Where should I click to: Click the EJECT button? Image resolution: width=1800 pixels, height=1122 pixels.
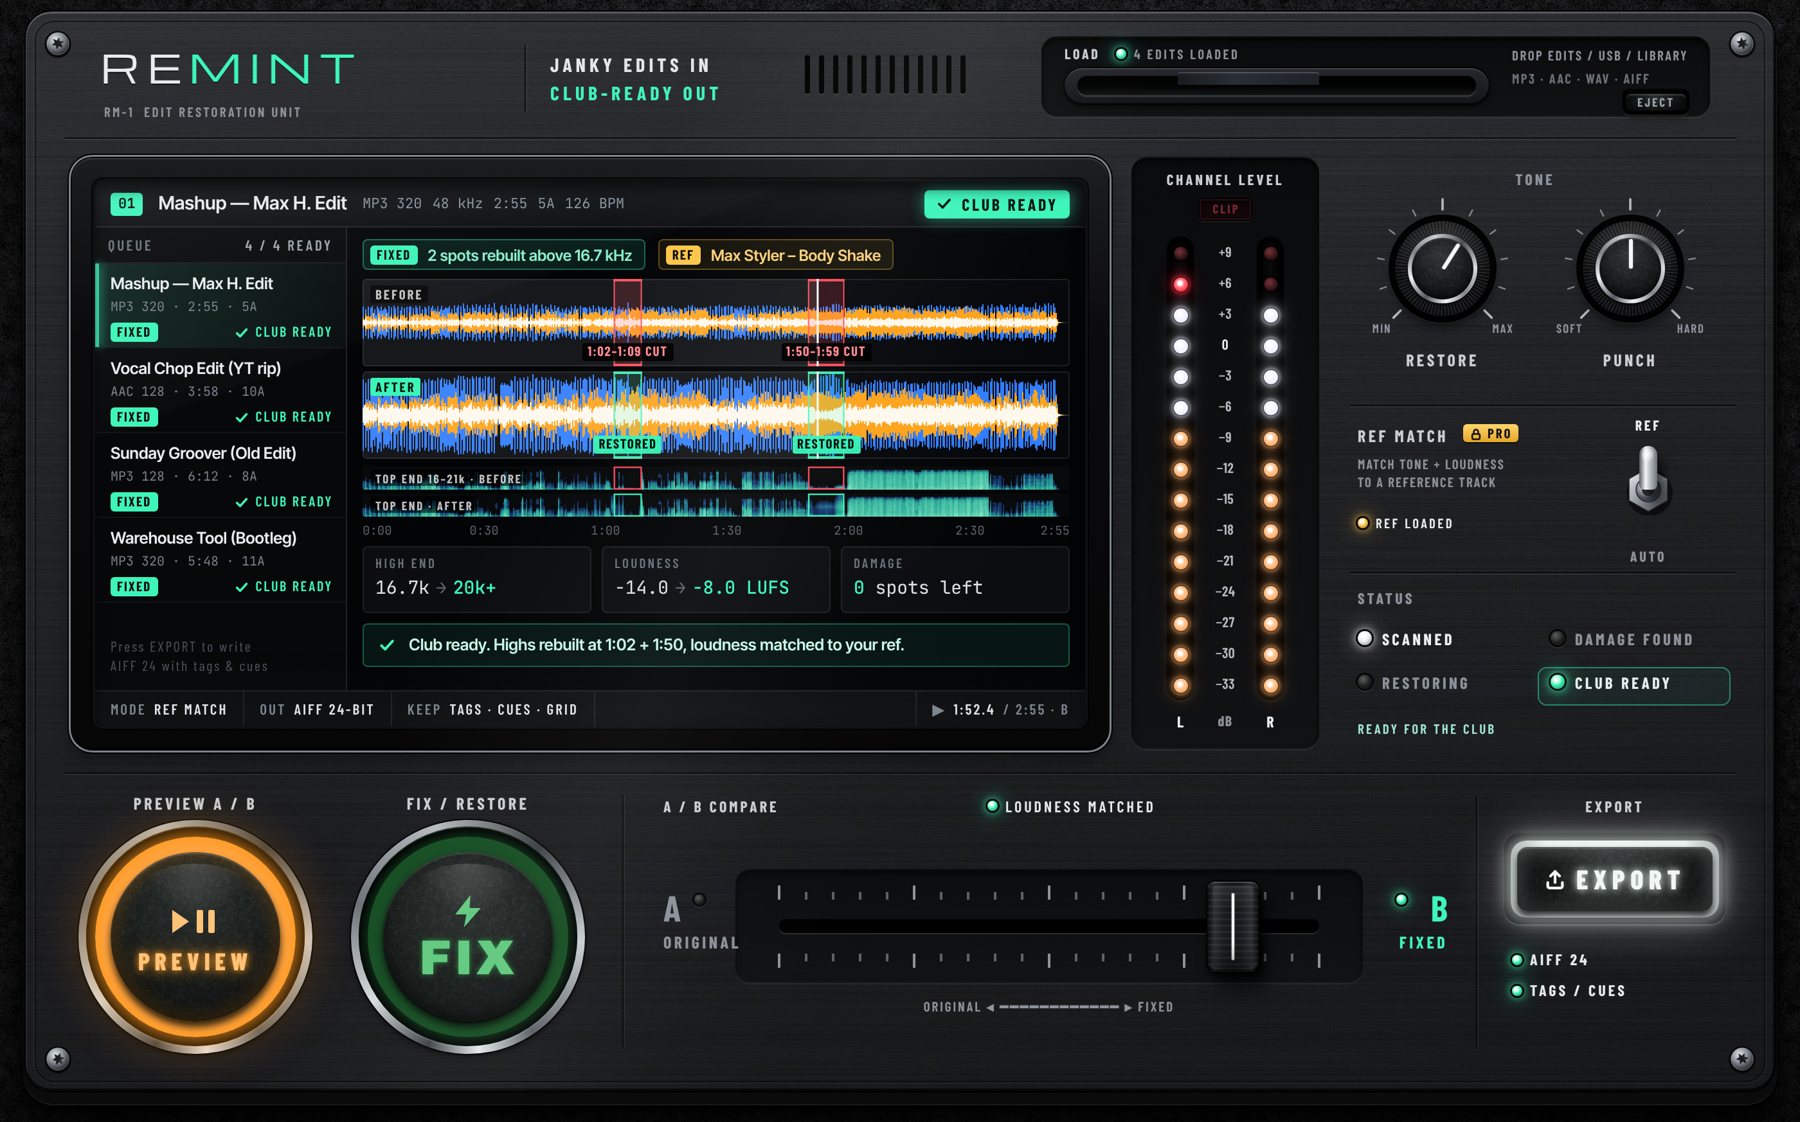pos(1655,102)
